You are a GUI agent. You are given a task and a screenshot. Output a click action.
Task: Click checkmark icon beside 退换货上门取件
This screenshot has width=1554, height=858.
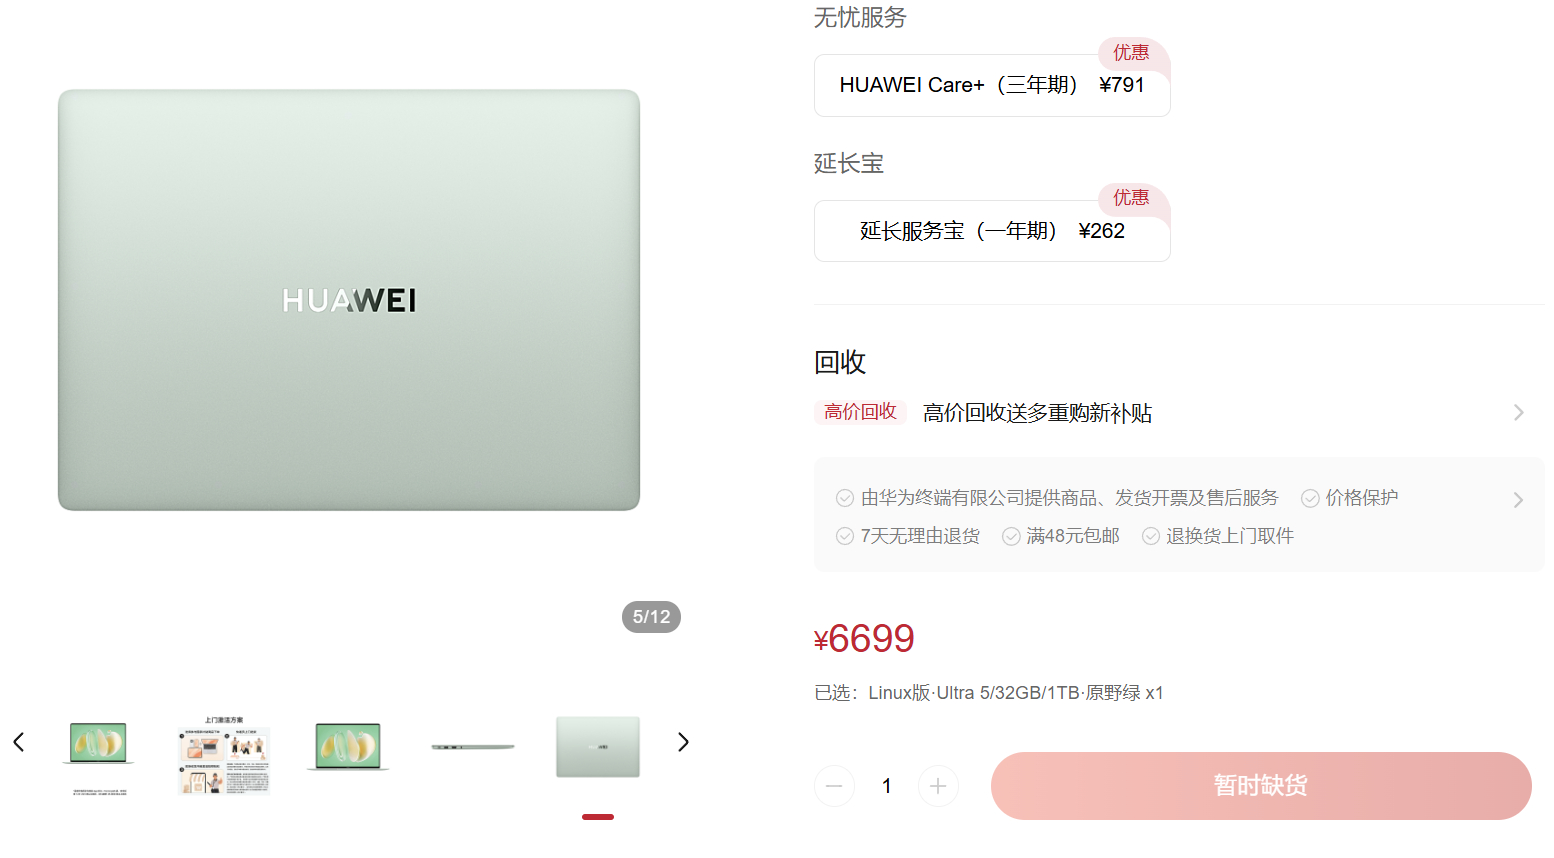point(1151,536)
